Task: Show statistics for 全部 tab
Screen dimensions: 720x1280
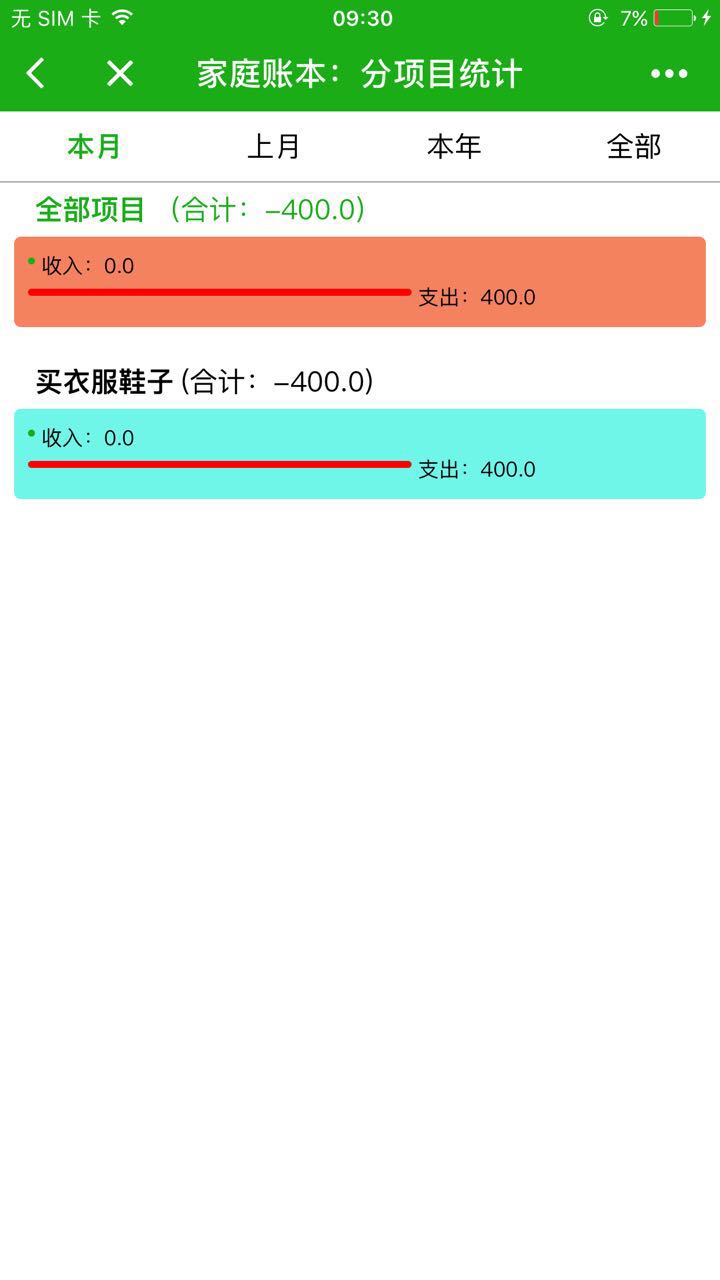Action: point(634,147)
